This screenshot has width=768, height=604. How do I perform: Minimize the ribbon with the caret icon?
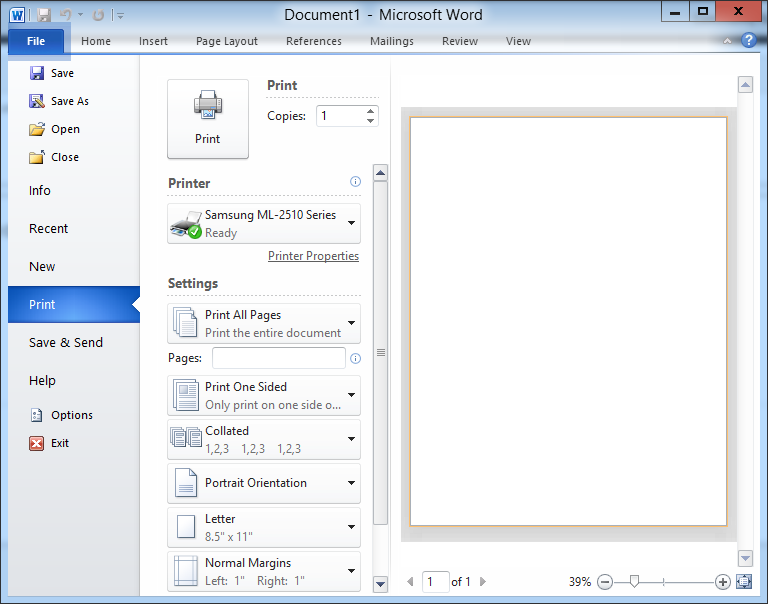(x=727, y=41)
